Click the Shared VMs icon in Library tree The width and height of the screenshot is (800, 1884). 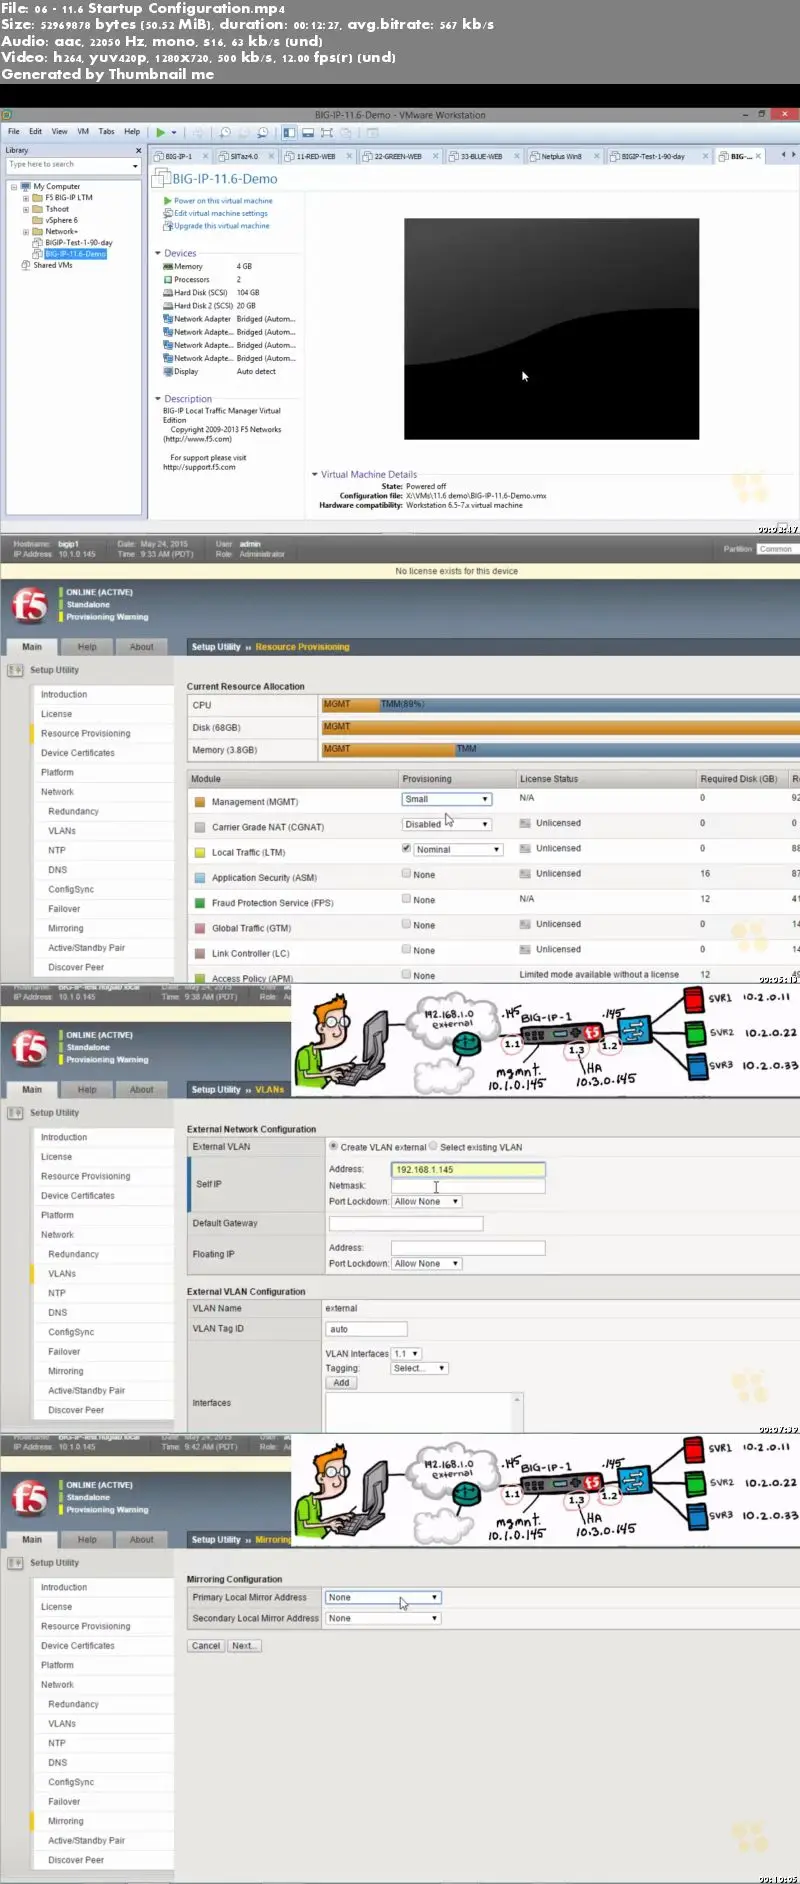point(26,265)
